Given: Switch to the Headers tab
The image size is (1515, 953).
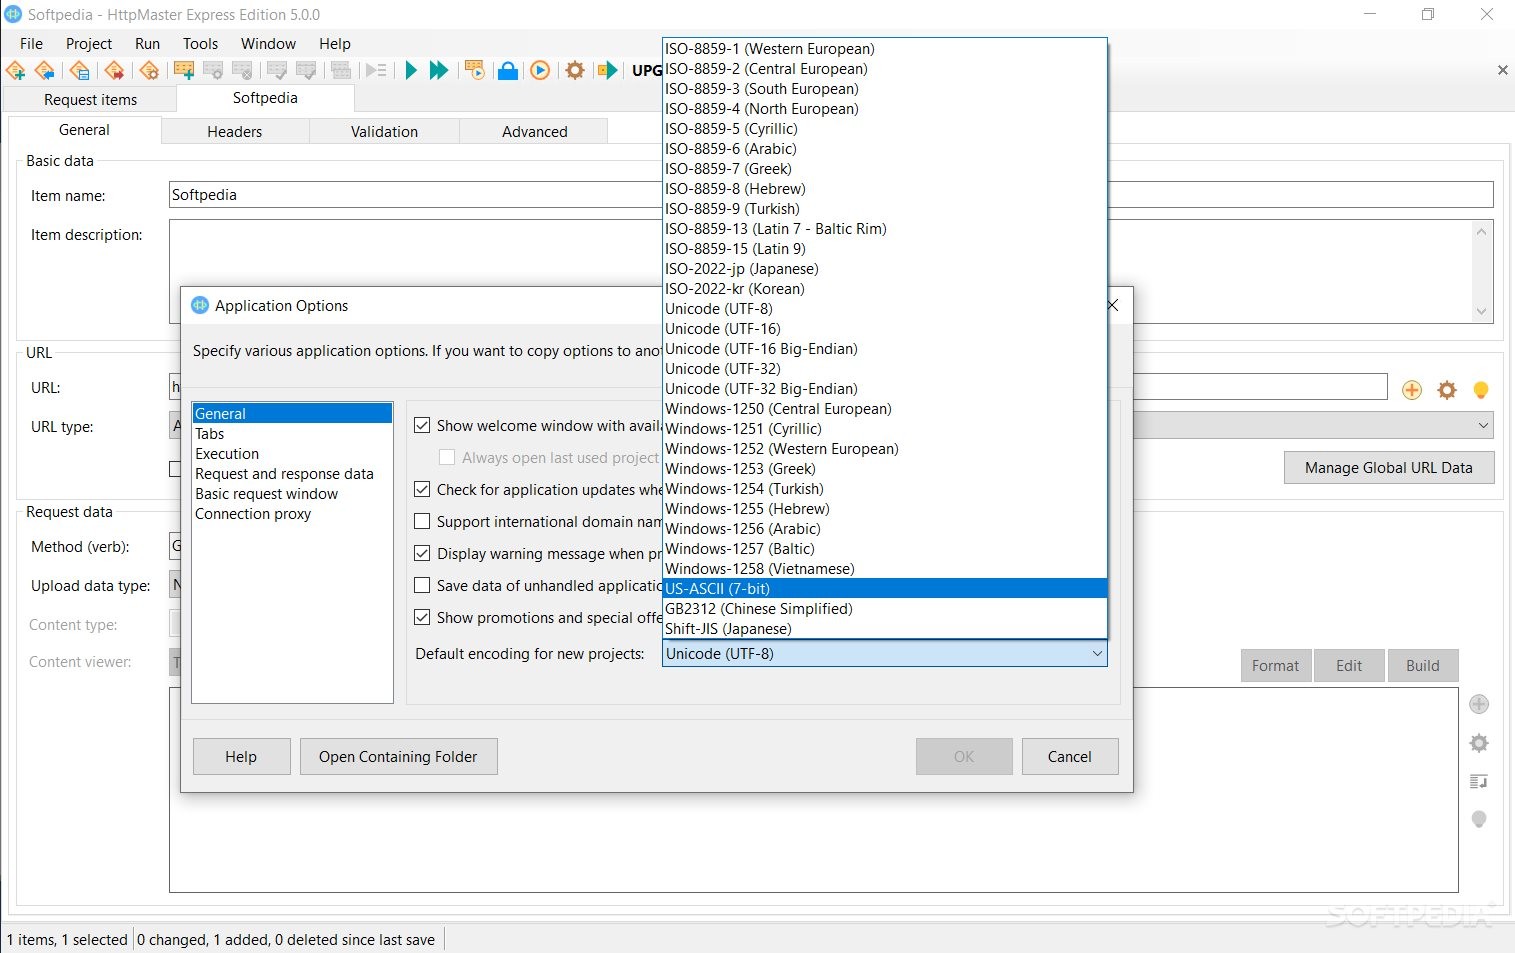Looking at the screenshot, I should pyautogui.click(x=235, y=131).
